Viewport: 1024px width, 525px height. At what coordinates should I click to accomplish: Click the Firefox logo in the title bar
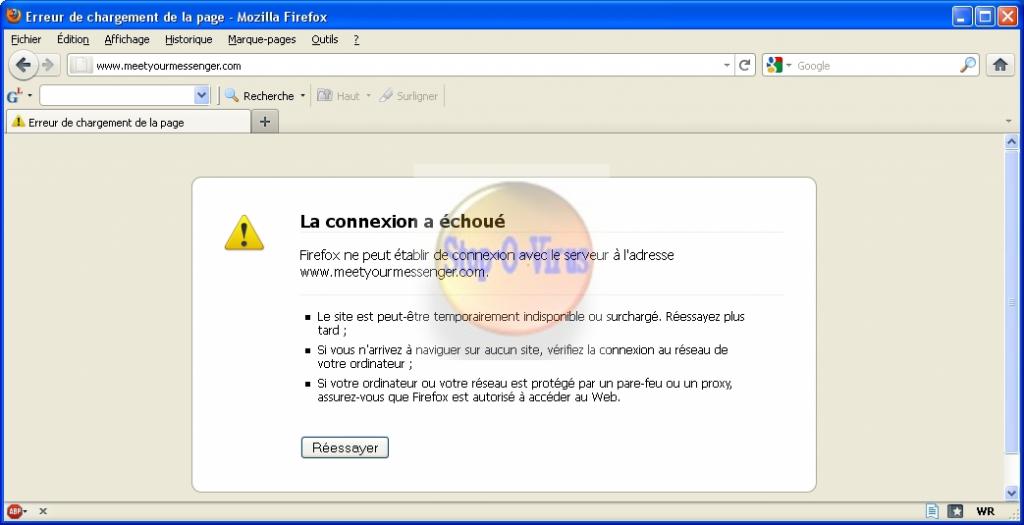(x=13, y=16)
